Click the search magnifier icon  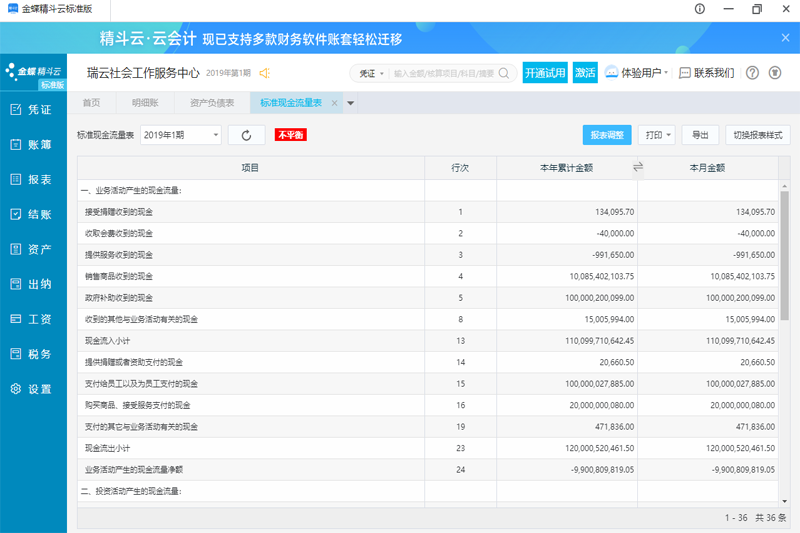pos(504,73)
